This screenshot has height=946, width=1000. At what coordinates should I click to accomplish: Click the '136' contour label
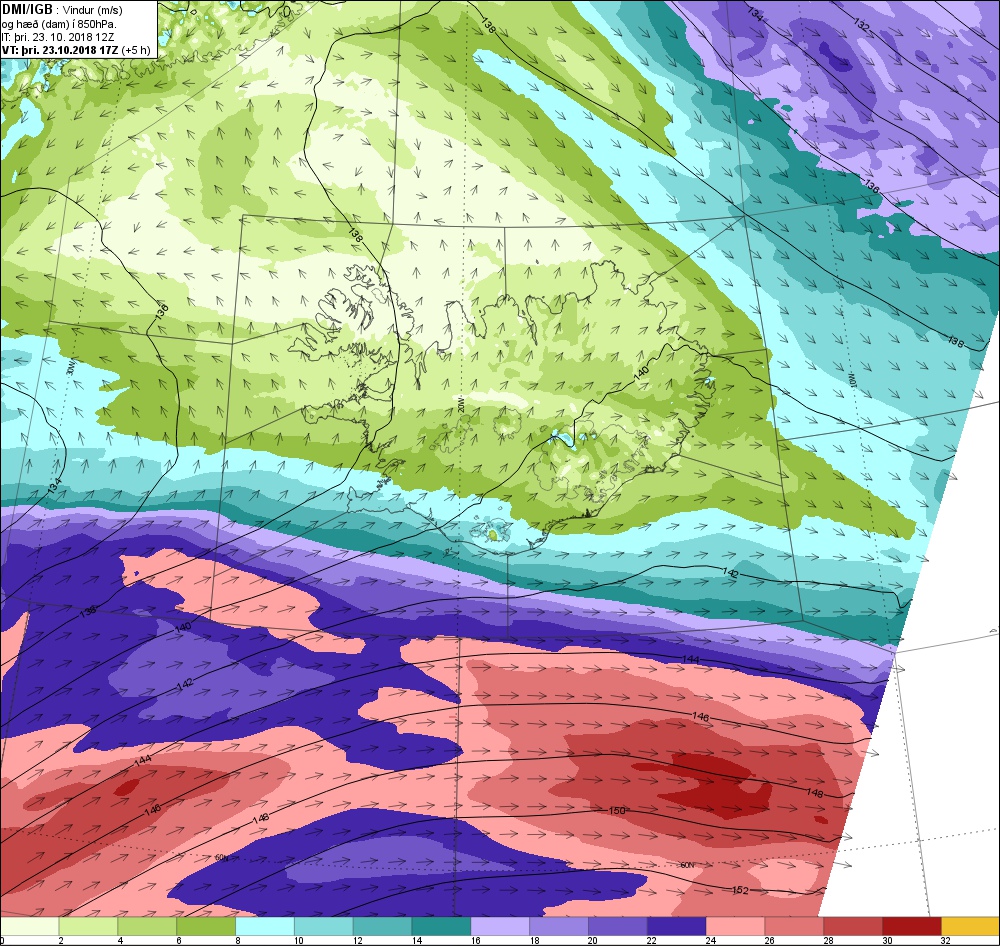pyautogui.click(x=871, y=186)
